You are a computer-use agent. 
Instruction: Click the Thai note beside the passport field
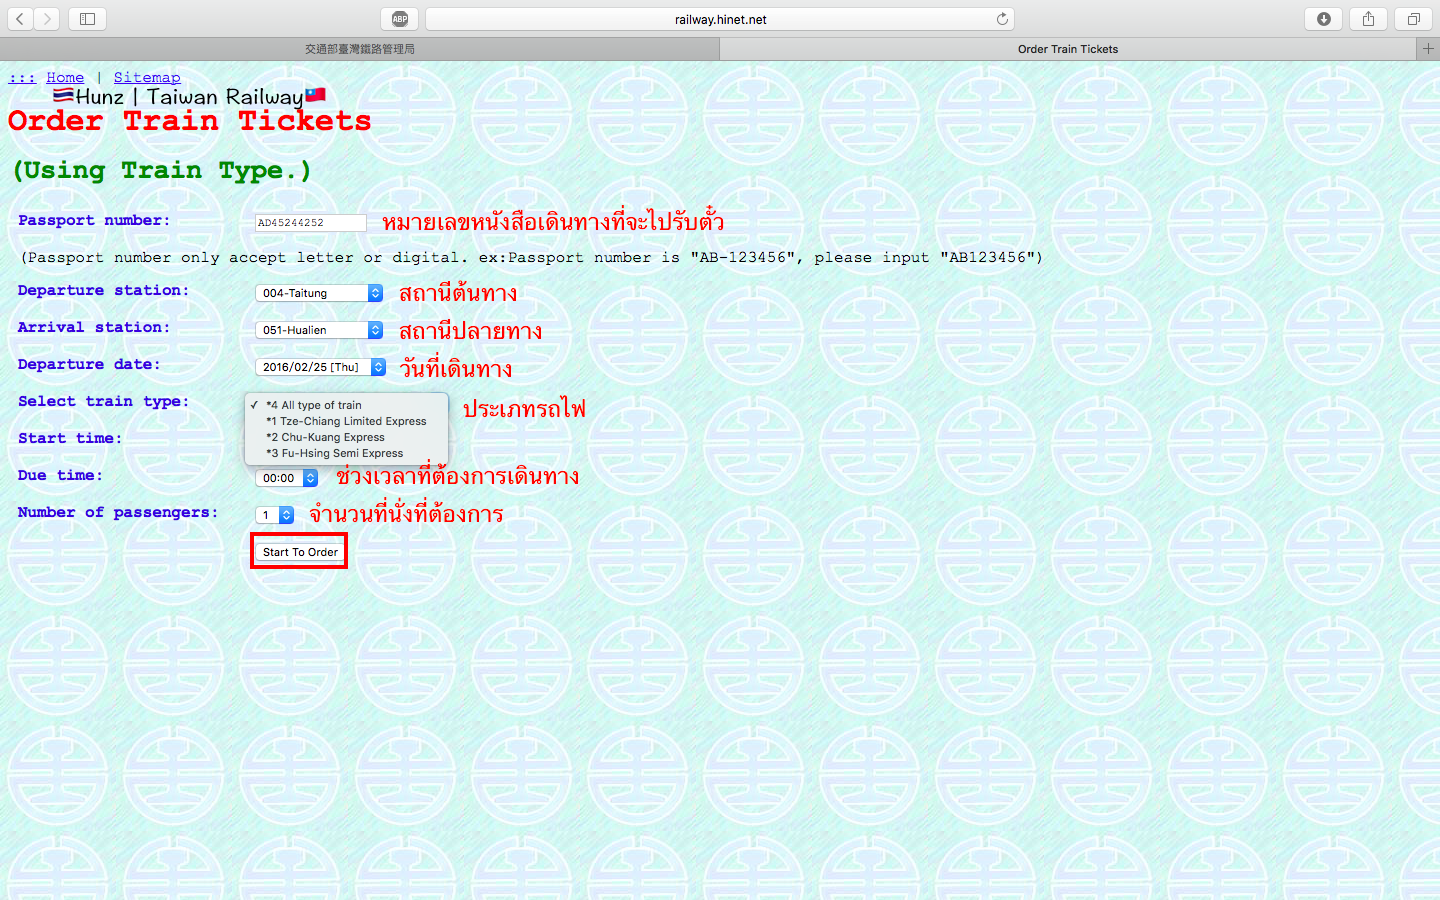click(553, 221)
